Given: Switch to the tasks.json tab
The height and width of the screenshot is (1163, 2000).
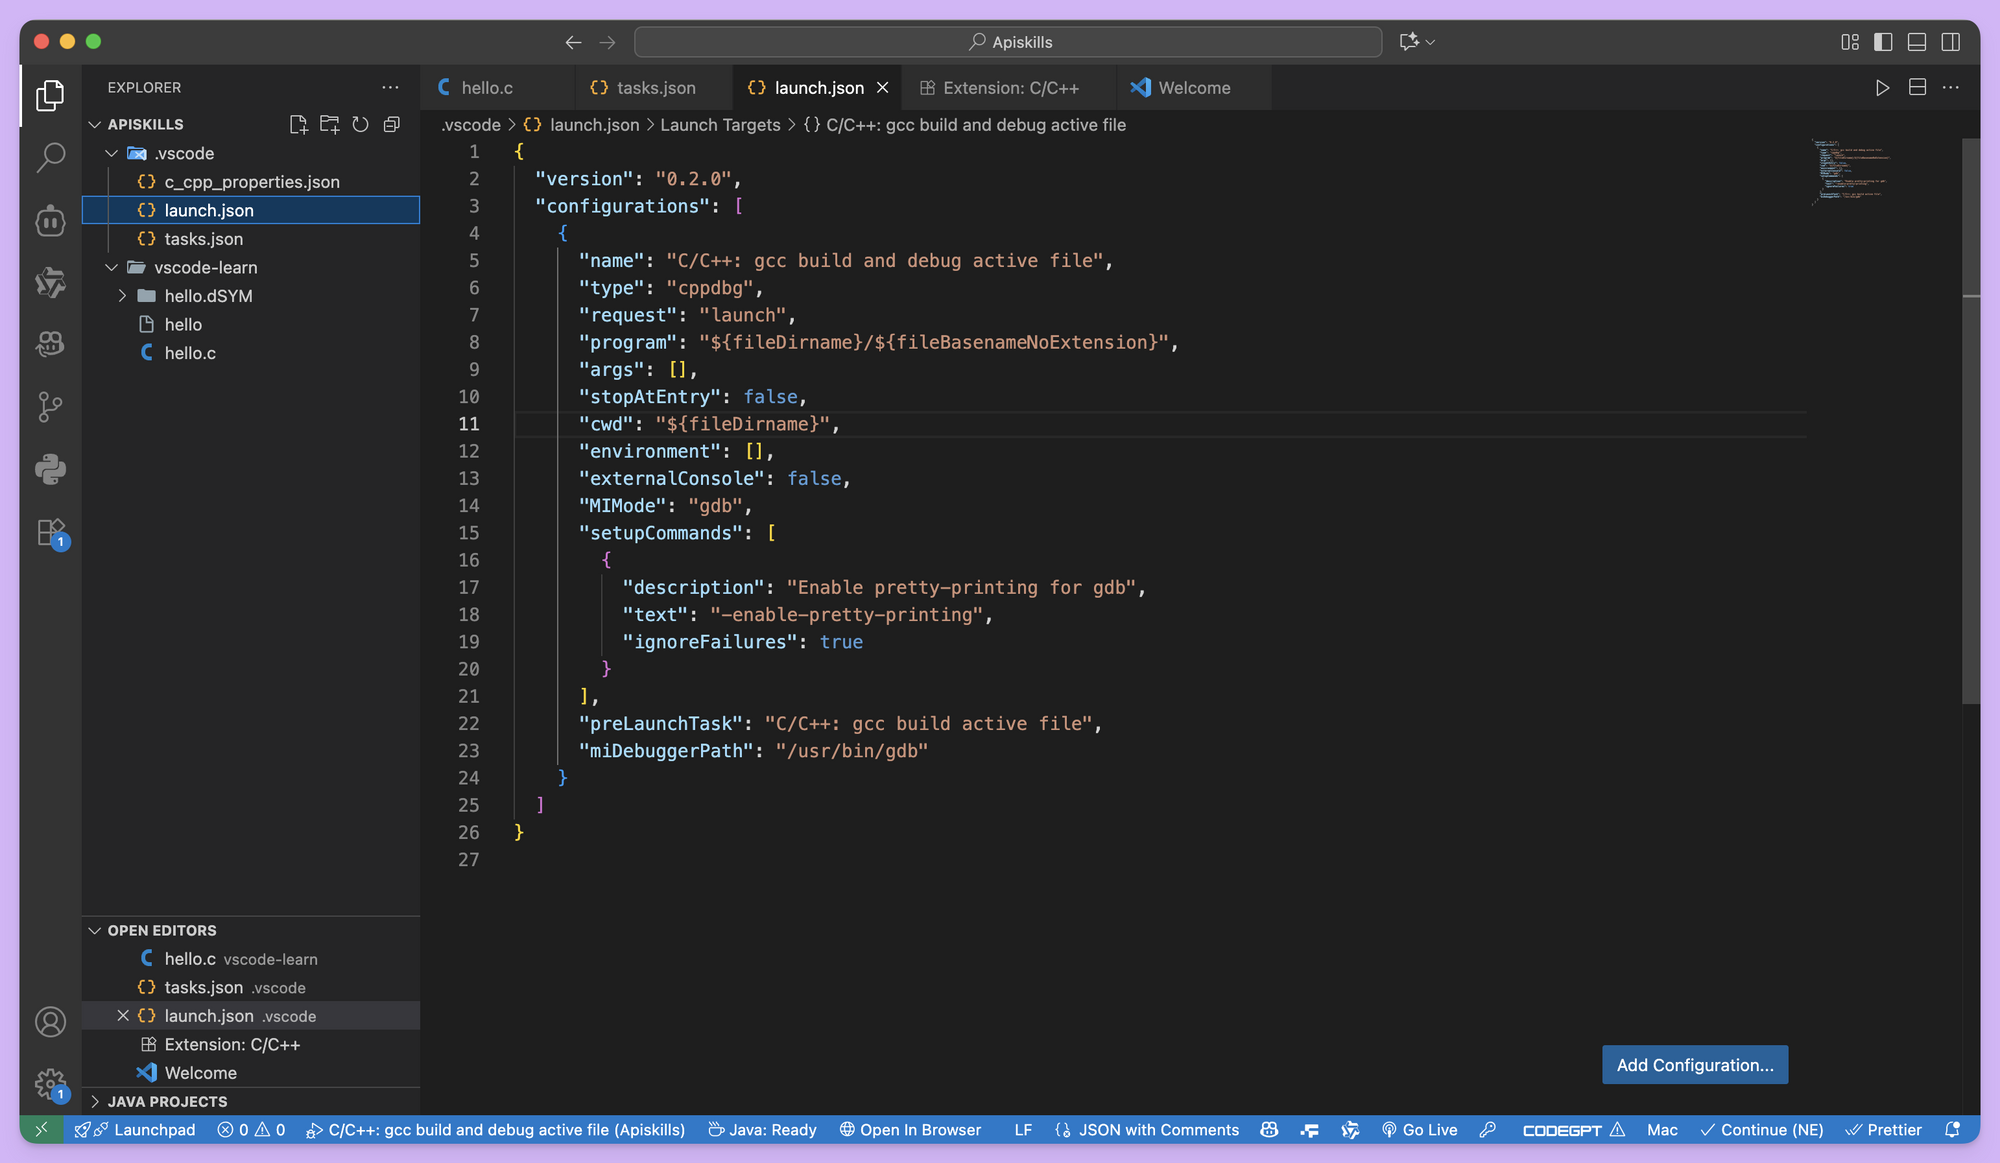Looking at the screenshot, I should pos(655,88).
